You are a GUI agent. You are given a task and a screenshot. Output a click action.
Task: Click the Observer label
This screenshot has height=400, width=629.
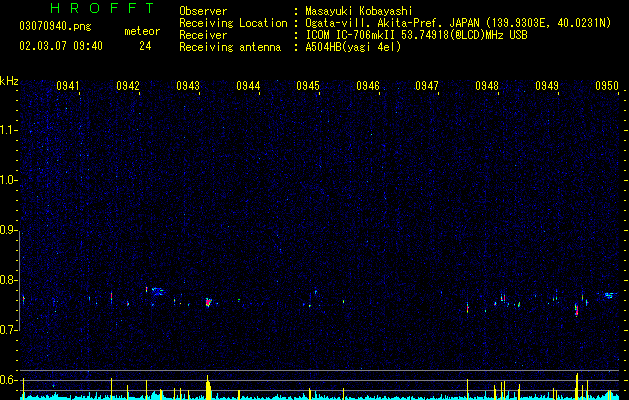pyautogui.click(x=203, y=11)
